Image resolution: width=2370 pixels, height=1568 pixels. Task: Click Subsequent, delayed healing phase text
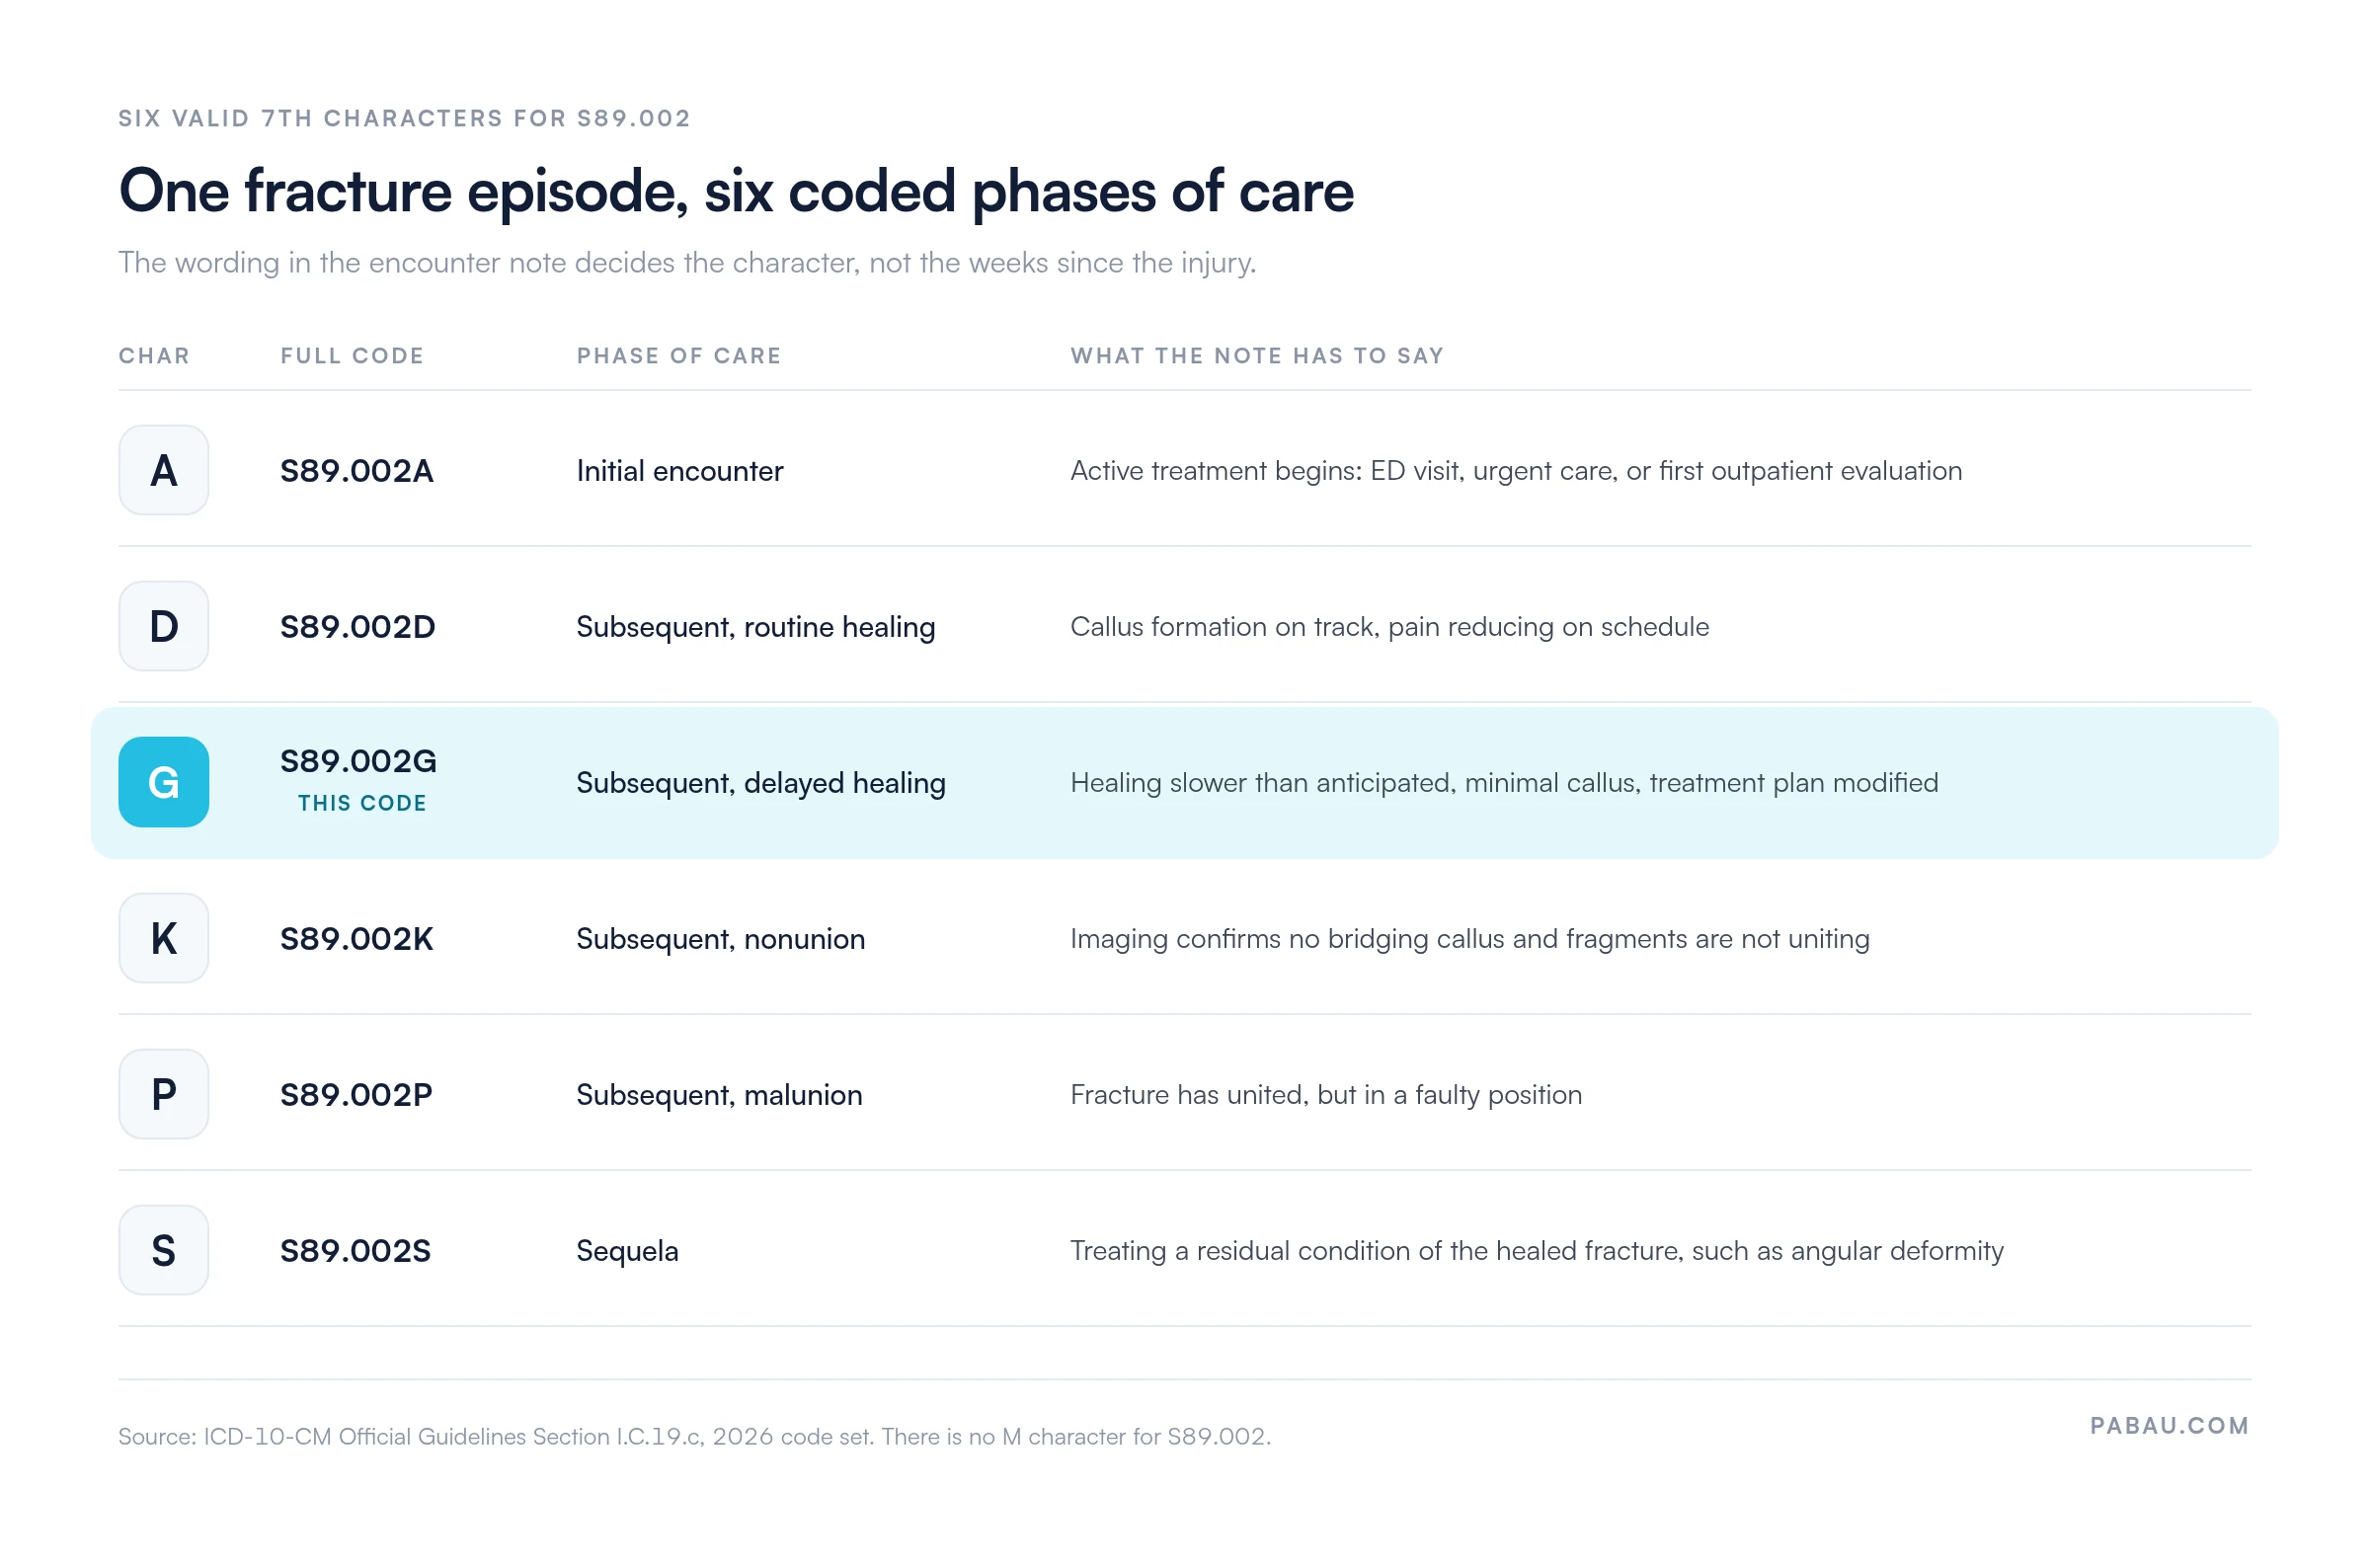pyautogui.click(x=762, y=784)
